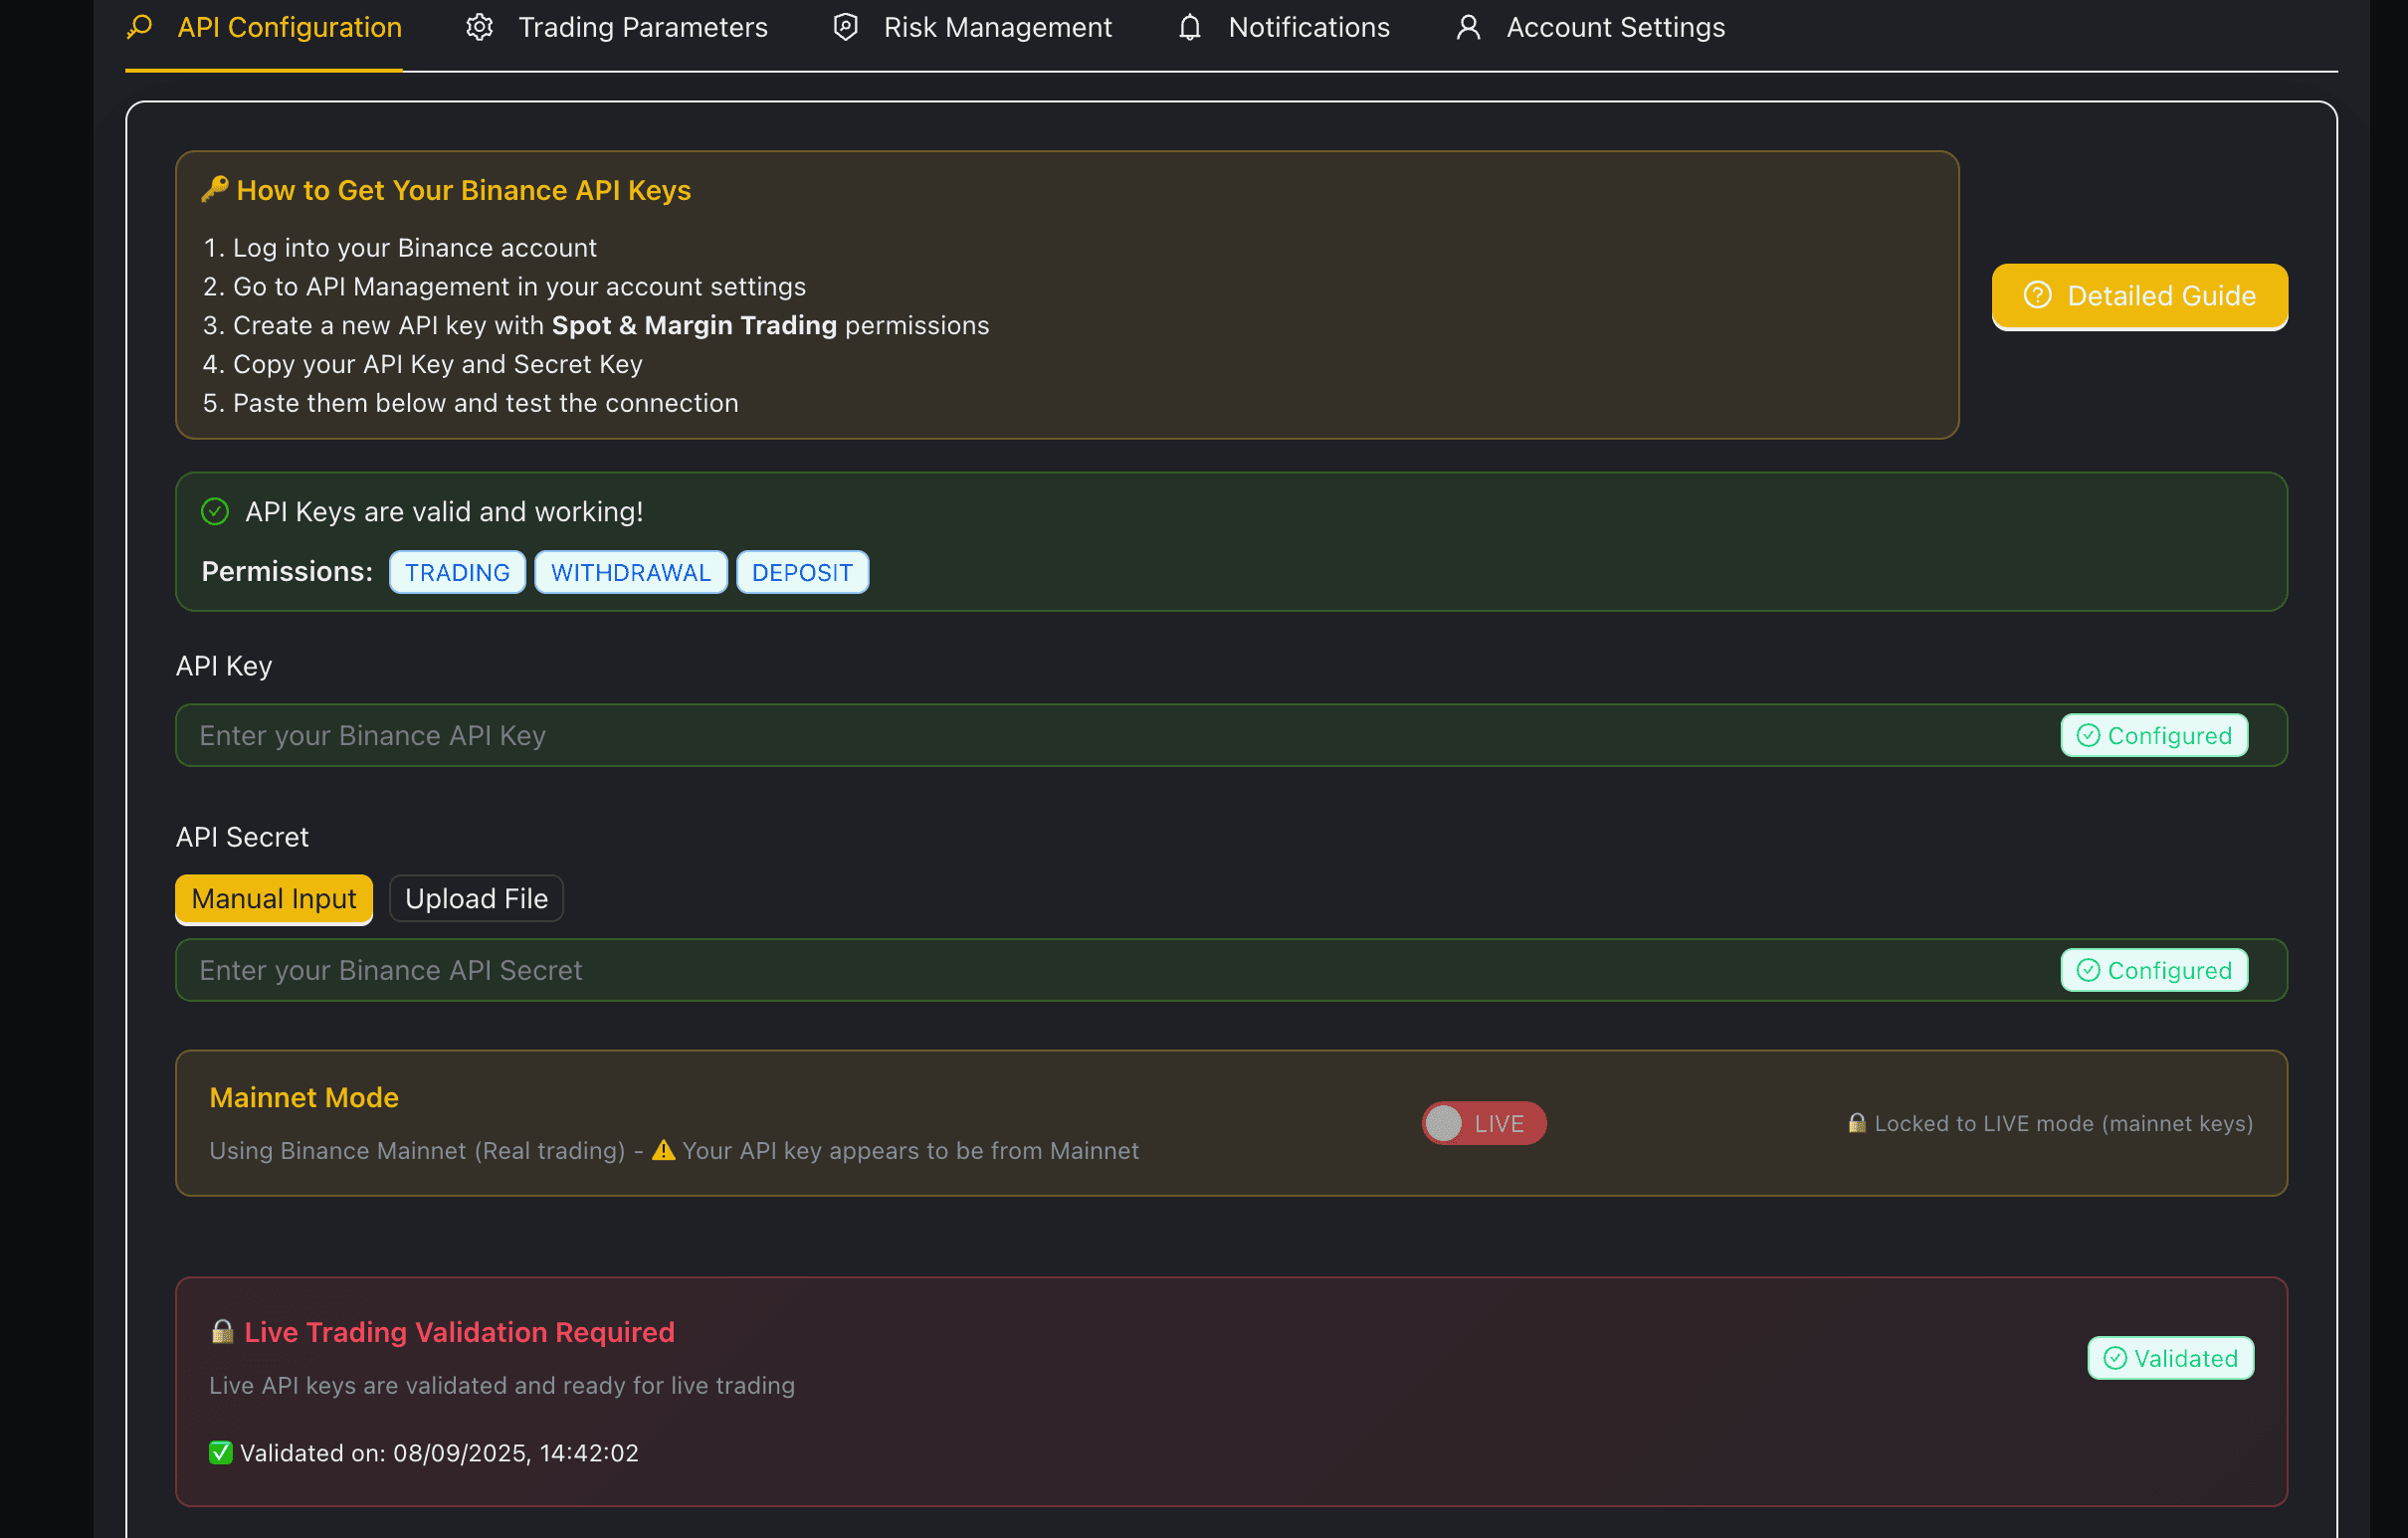Screen dimensions: 2408x1538
Task: Click 'Locked to LIVE mode (mainnet keys)' text
Action: pos(2063,1124)
